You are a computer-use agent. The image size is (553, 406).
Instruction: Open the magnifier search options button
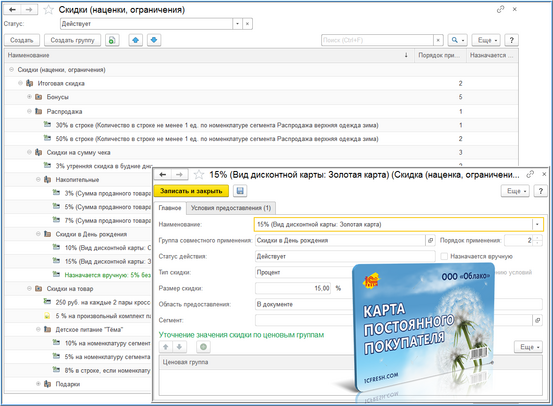click(x=457, y=40)
